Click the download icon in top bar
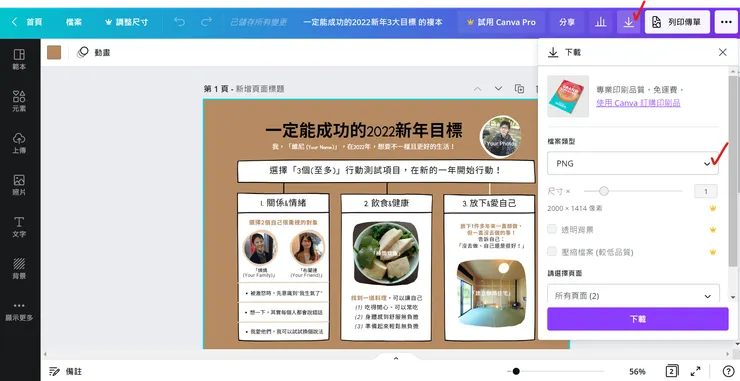The width and height of the screenshot is (740, 381). [629, 22]
